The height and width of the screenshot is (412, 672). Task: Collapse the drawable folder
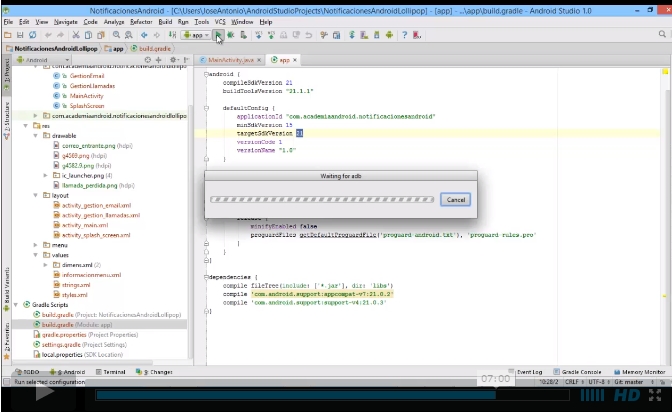coord(36,135)
